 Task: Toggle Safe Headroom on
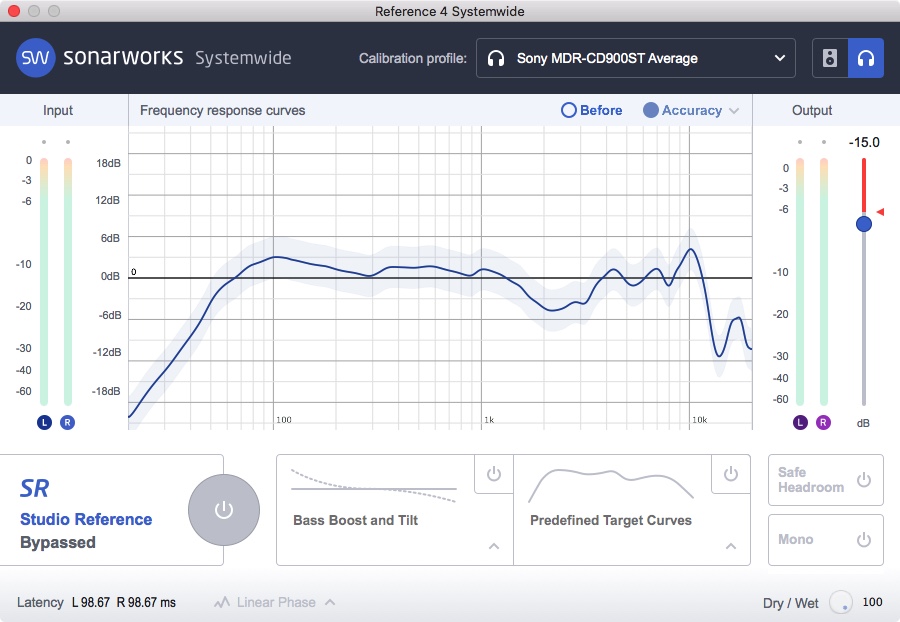coord(863,480)
